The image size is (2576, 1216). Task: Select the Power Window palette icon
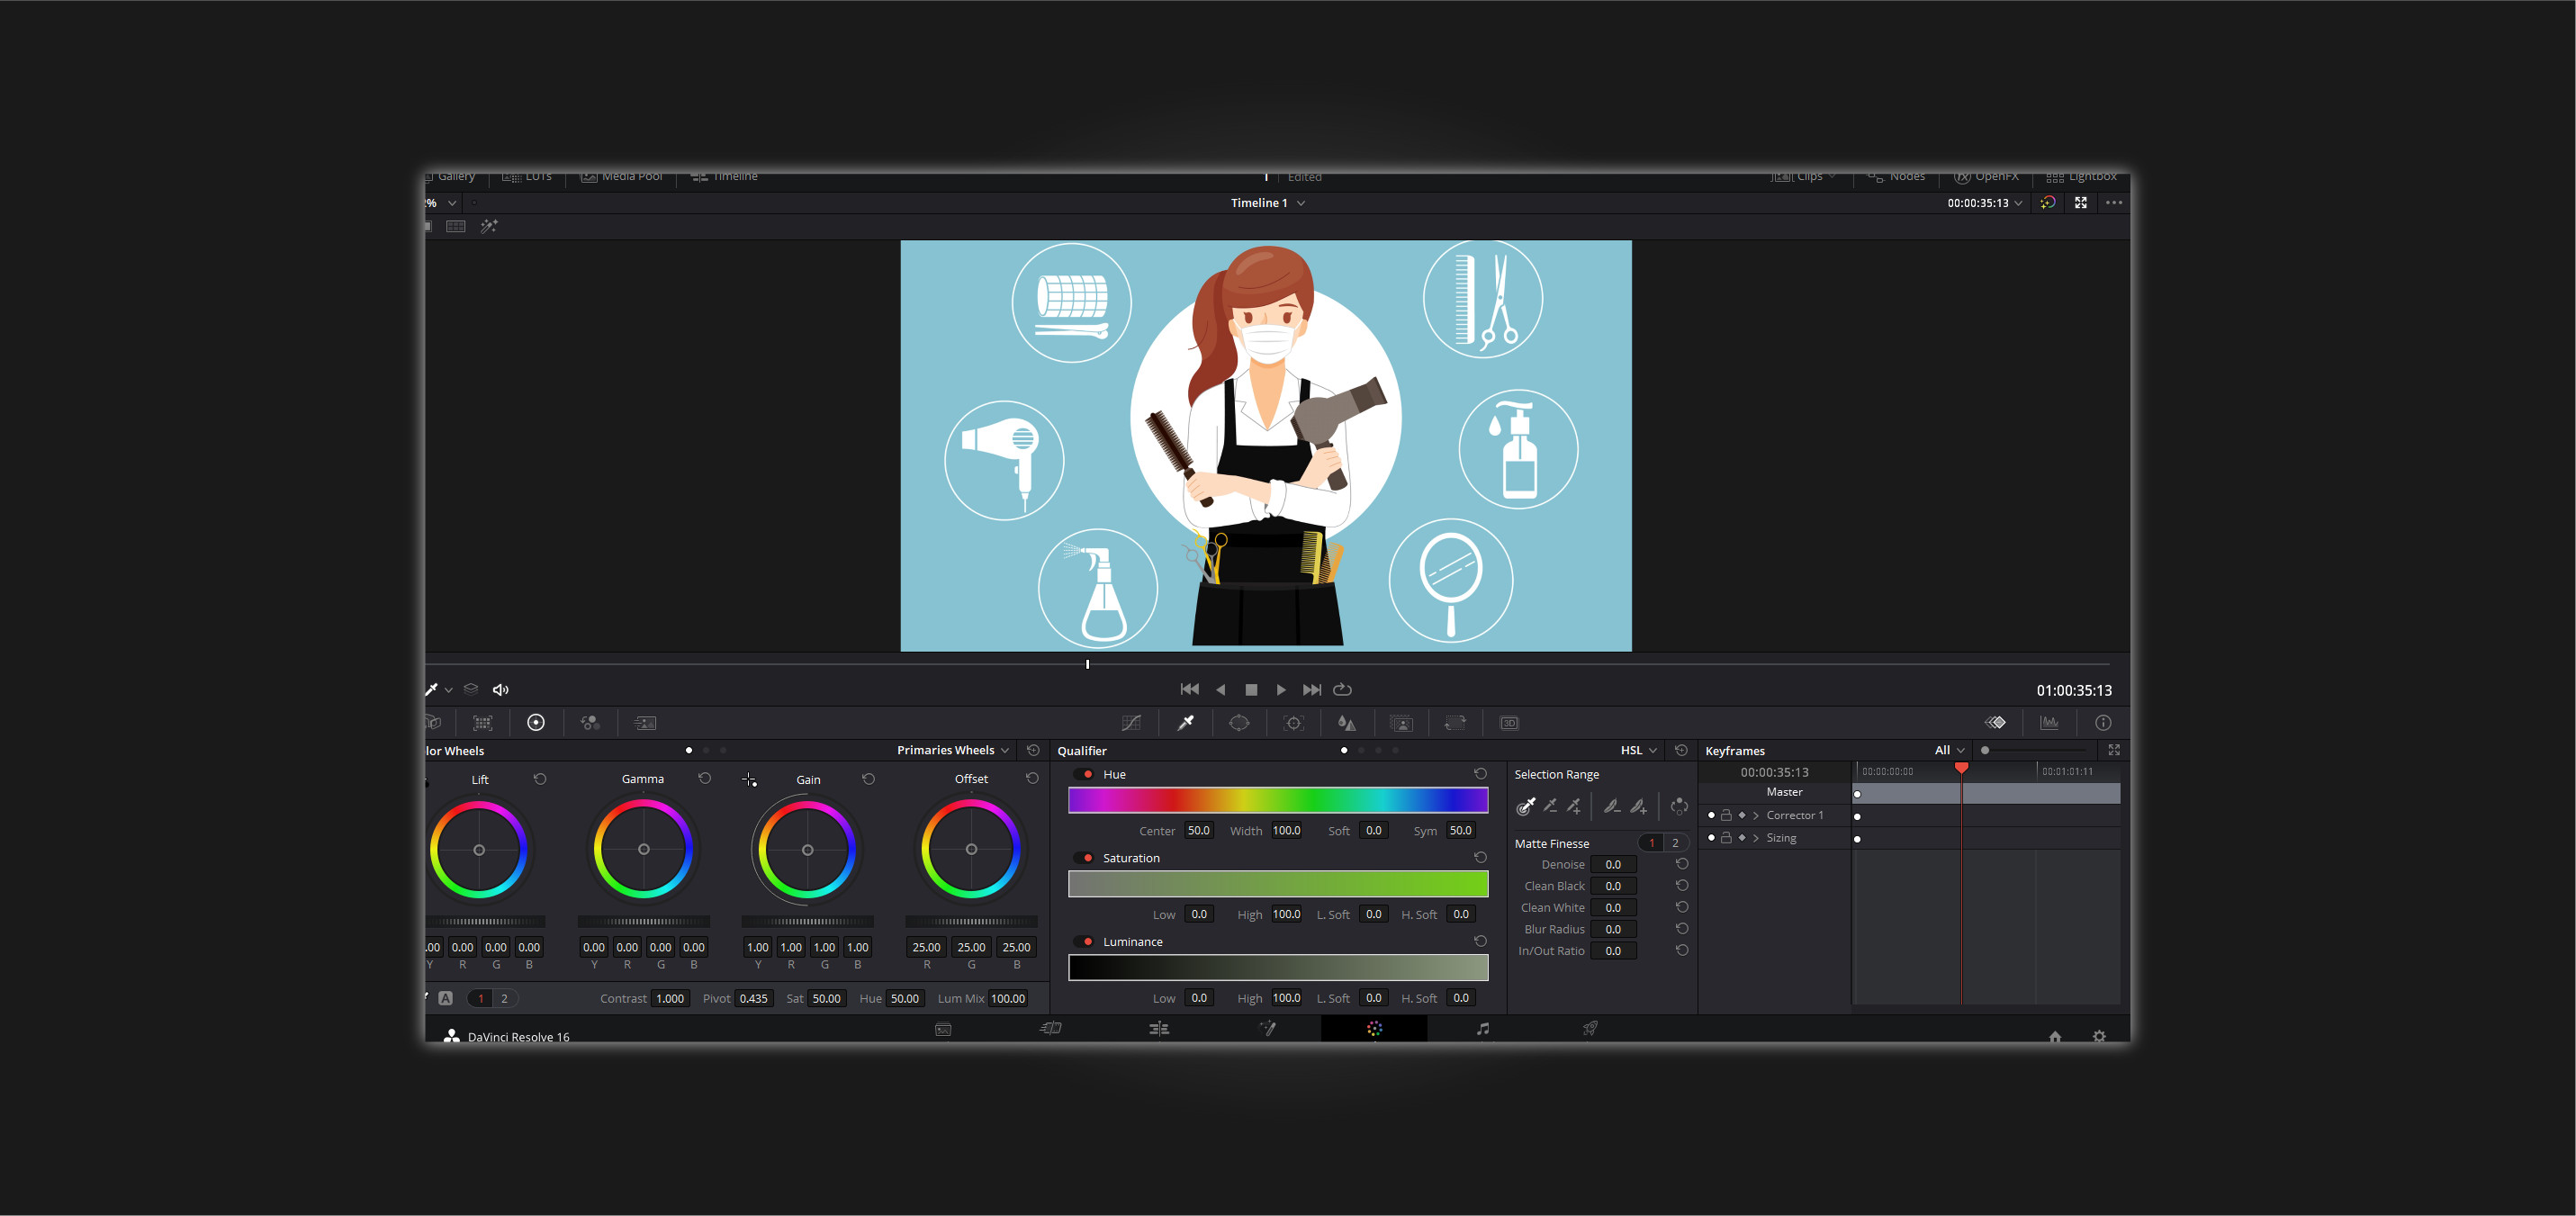point(1239,723)
